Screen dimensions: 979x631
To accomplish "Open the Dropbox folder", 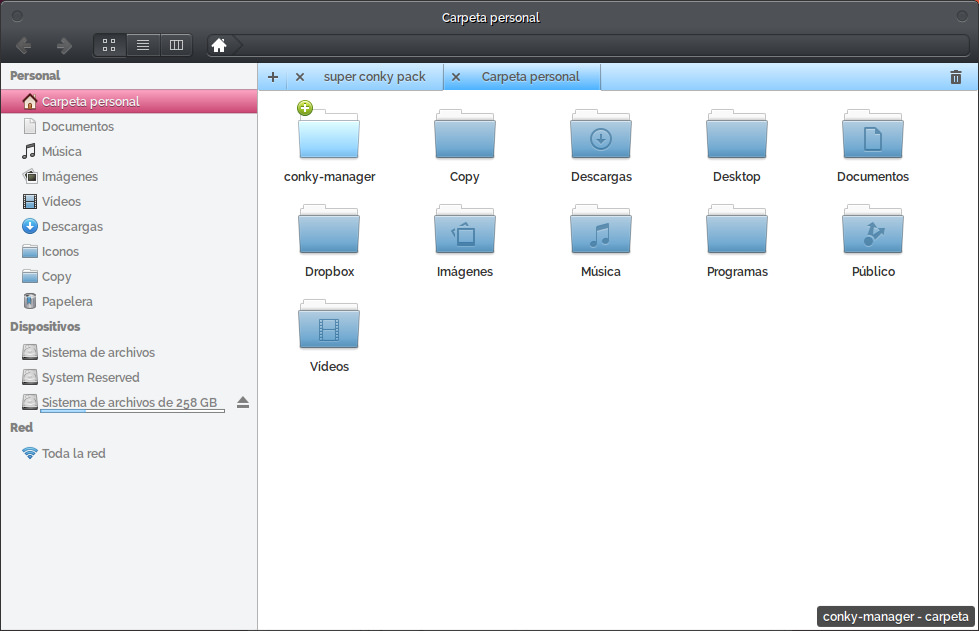I will pos(329,232).
